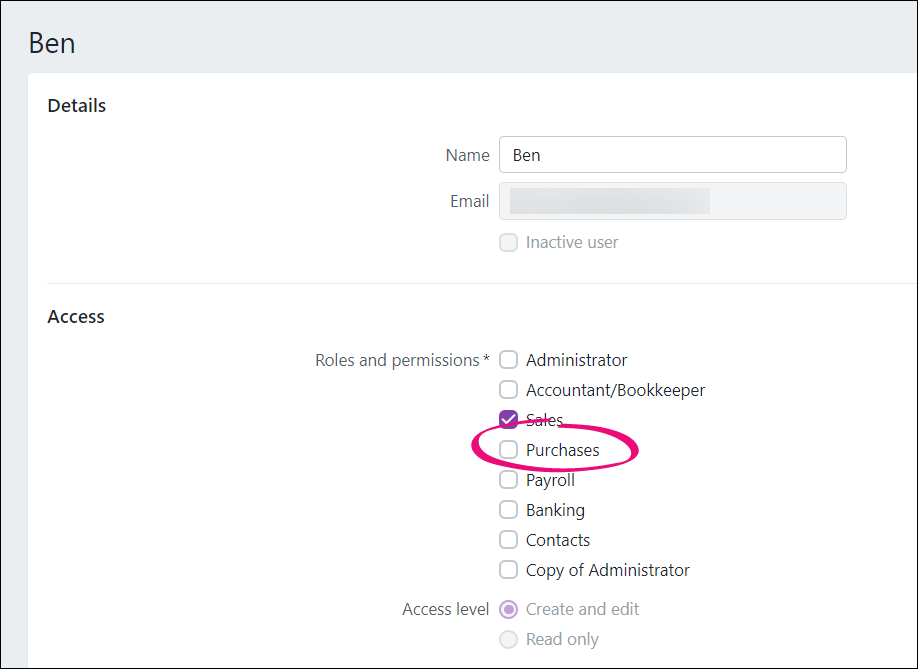Check the Accountant/Bookkeeper role checkbox
The width and height of the screenshot is (918, 669).
508,389
